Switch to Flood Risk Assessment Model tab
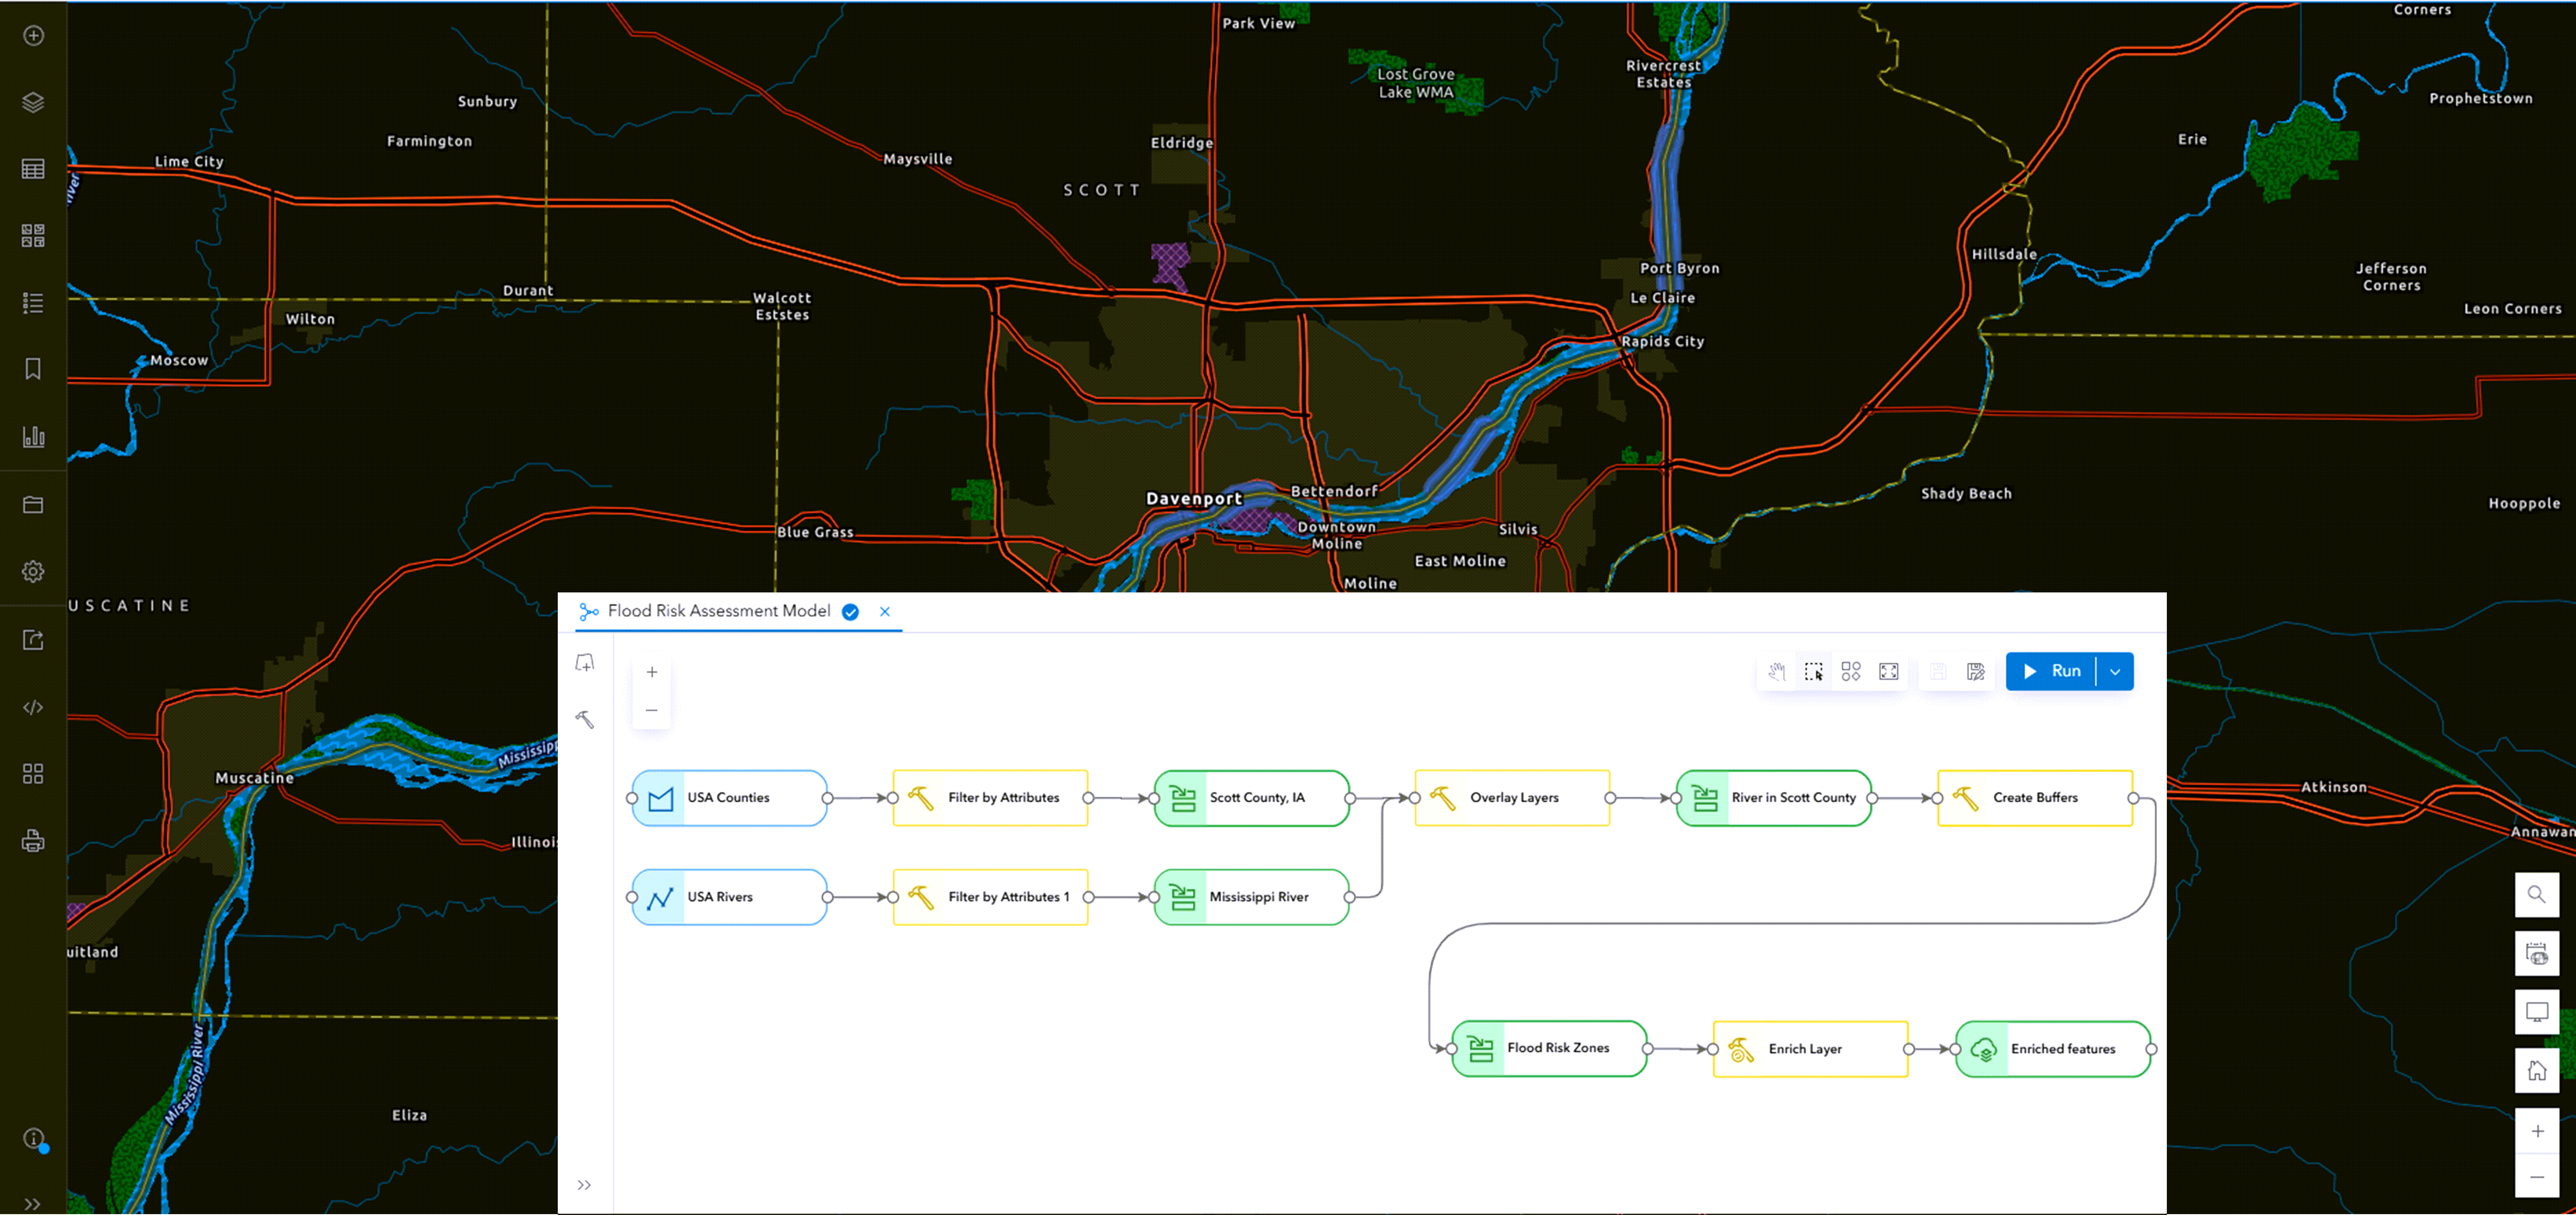Screen dimensions: 2576x1215 [x=718, y=611]
